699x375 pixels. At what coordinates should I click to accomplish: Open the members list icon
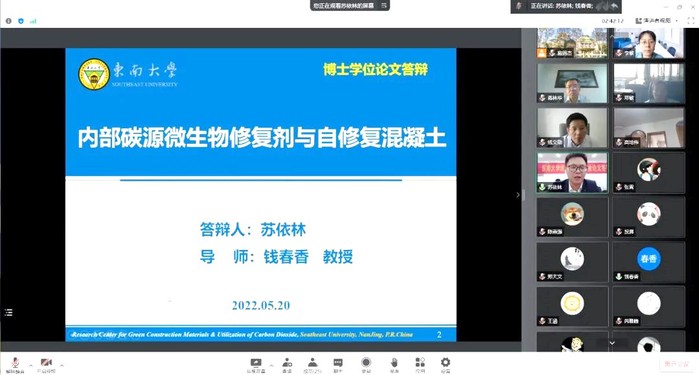(x=312, y=365)
